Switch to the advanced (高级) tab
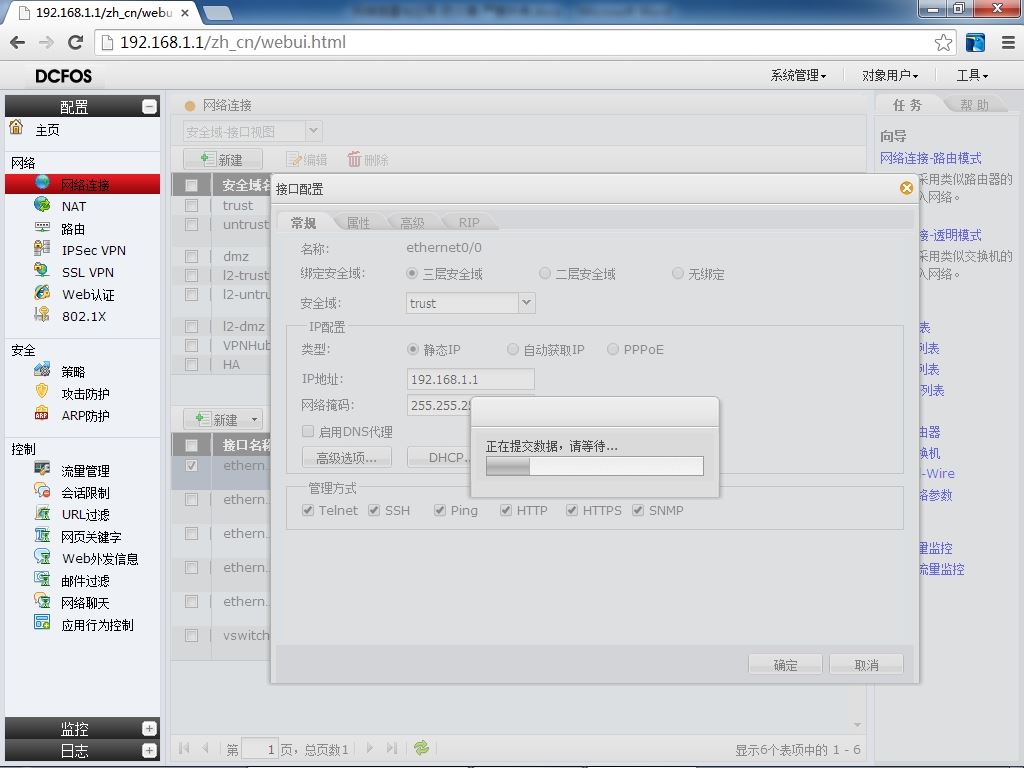The width and height of the screenshot is (1024, 768). pyautogui.click(x=412, y=223)
